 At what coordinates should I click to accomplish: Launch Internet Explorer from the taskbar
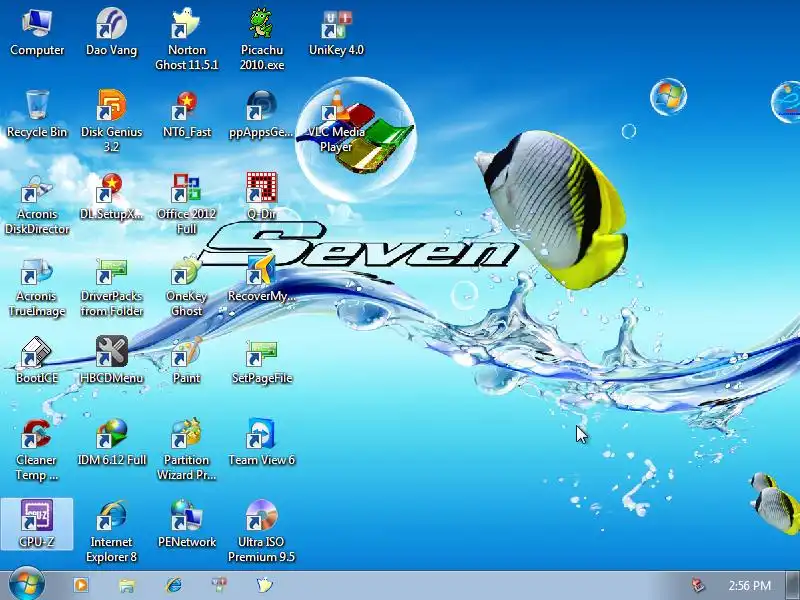[x=173, y=585]
